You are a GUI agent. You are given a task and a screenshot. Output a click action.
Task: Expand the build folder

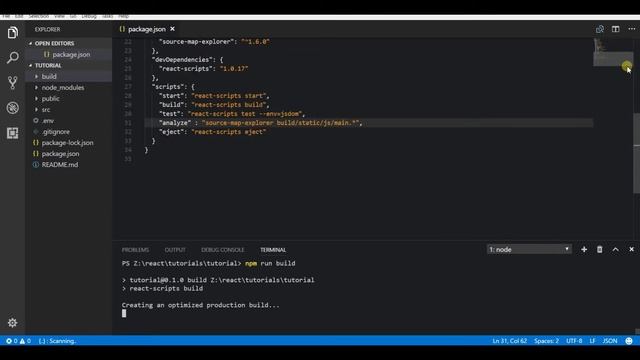pos(49,77)
